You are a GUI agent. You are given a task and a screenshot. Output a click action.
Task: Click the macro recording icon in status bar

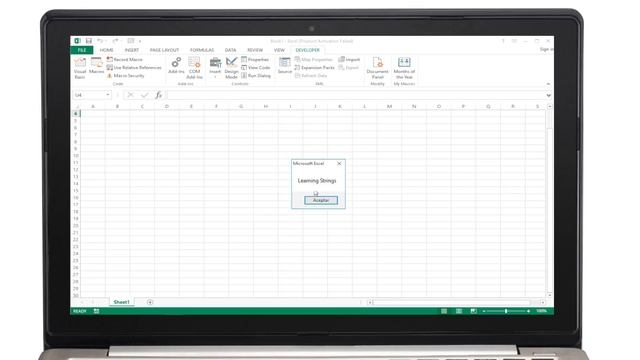pyautogui.click(x=96, y=311)
